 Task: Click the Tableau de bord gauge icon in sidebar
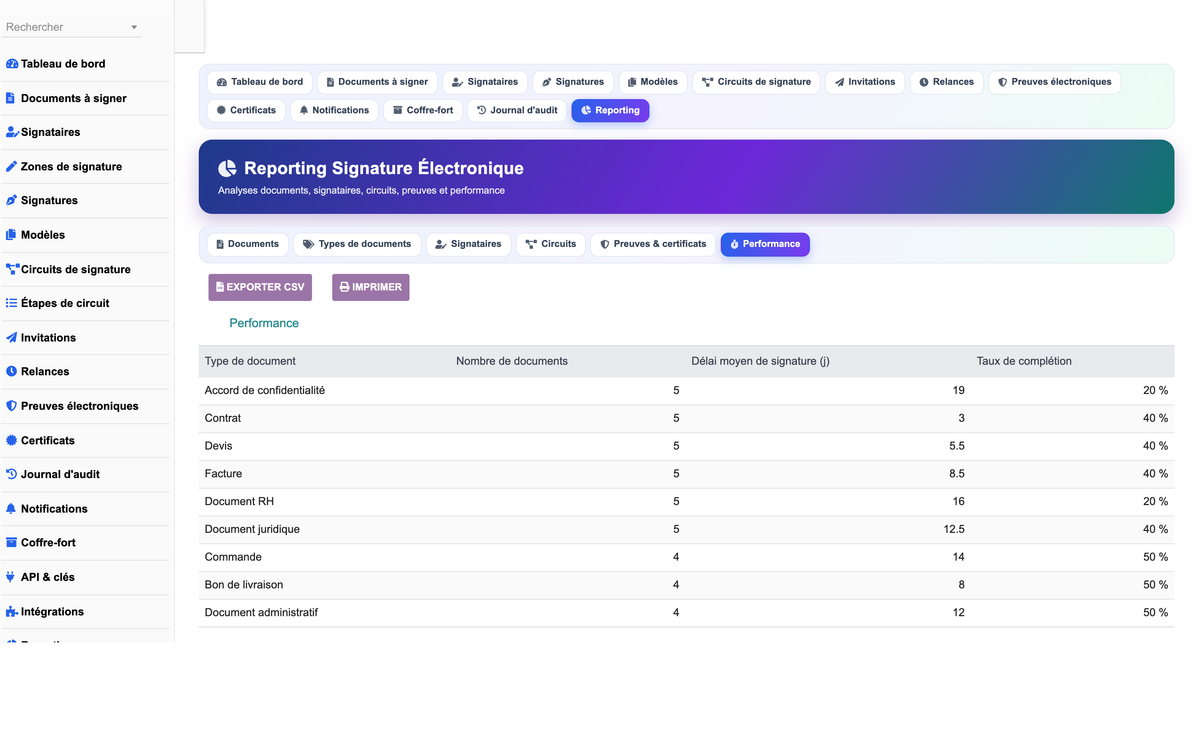(12, 64)
